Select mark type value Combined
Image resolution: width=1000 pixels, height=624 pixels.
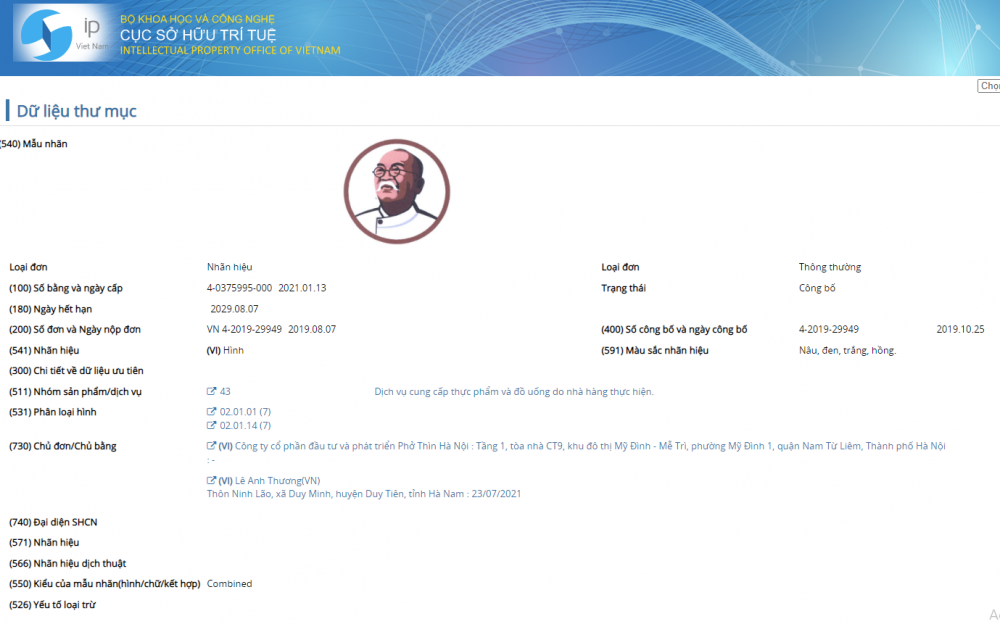click(230, 583)
